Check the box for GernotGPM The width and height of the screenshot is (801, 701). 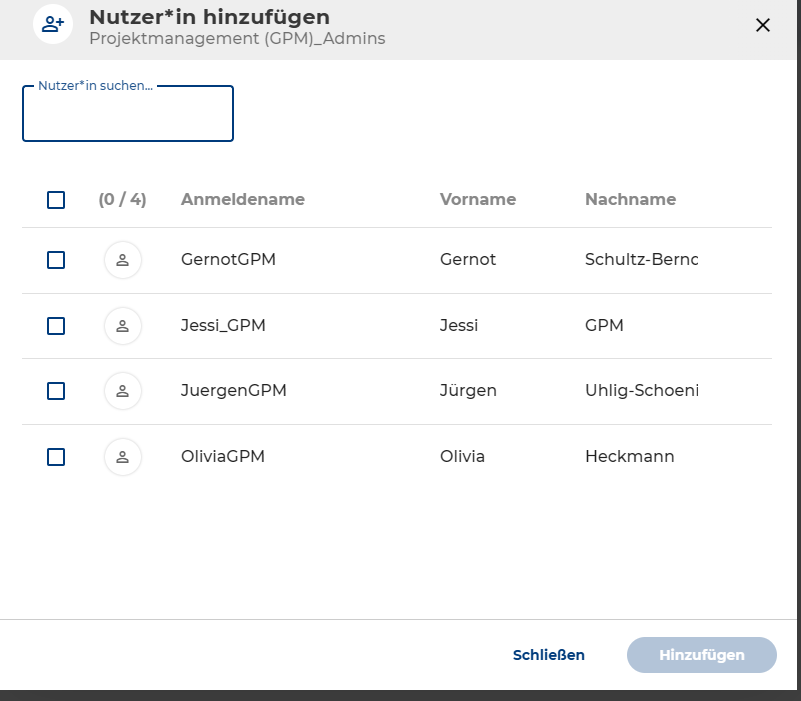coord(56,260)
